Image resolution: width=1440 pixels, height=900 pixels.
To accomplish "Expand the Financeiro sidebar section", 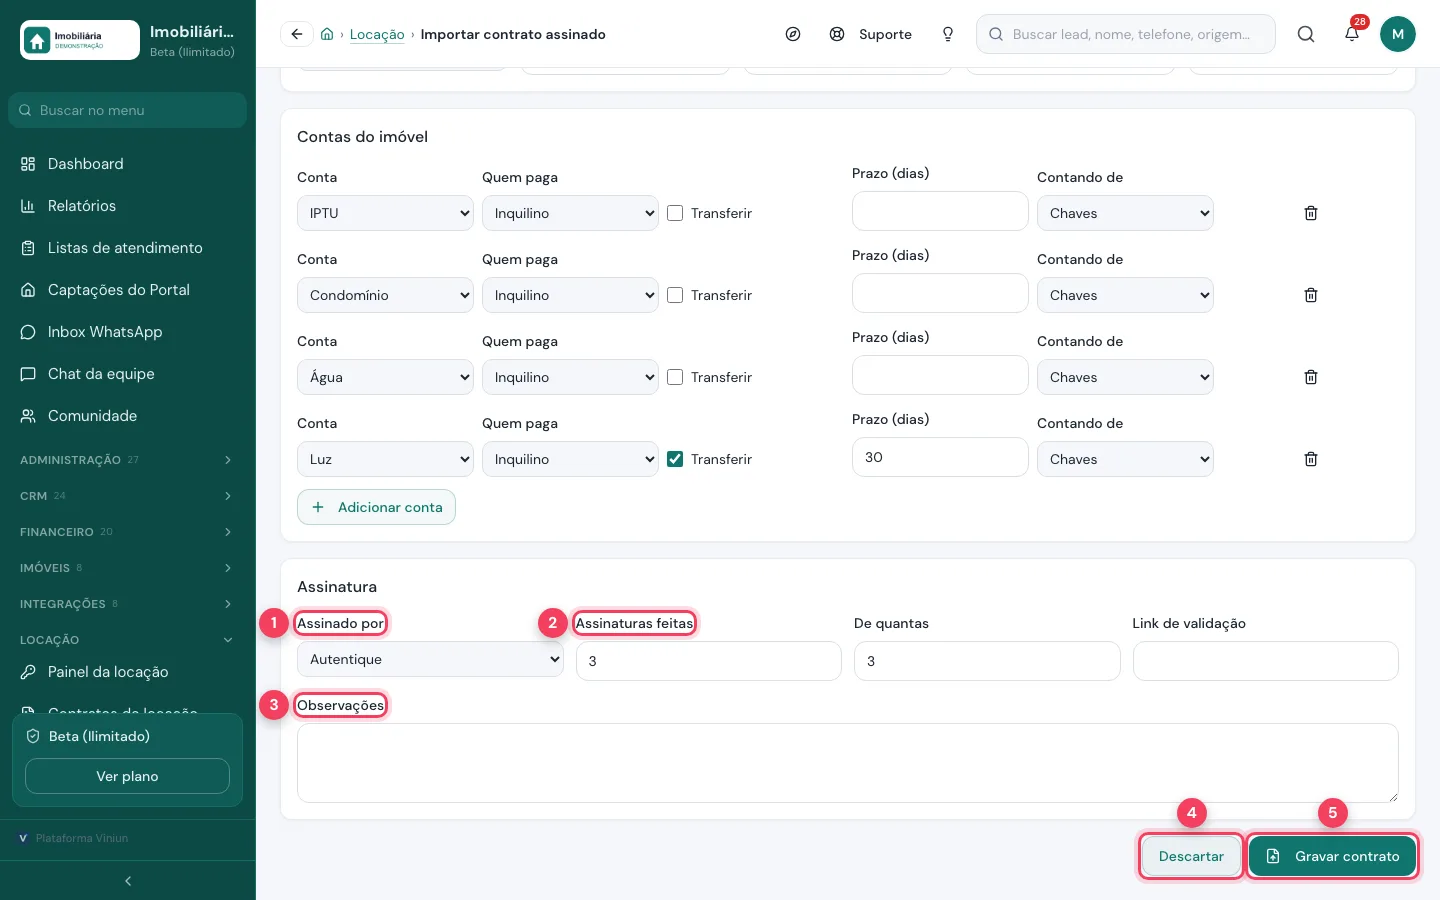I will point(127,532).
